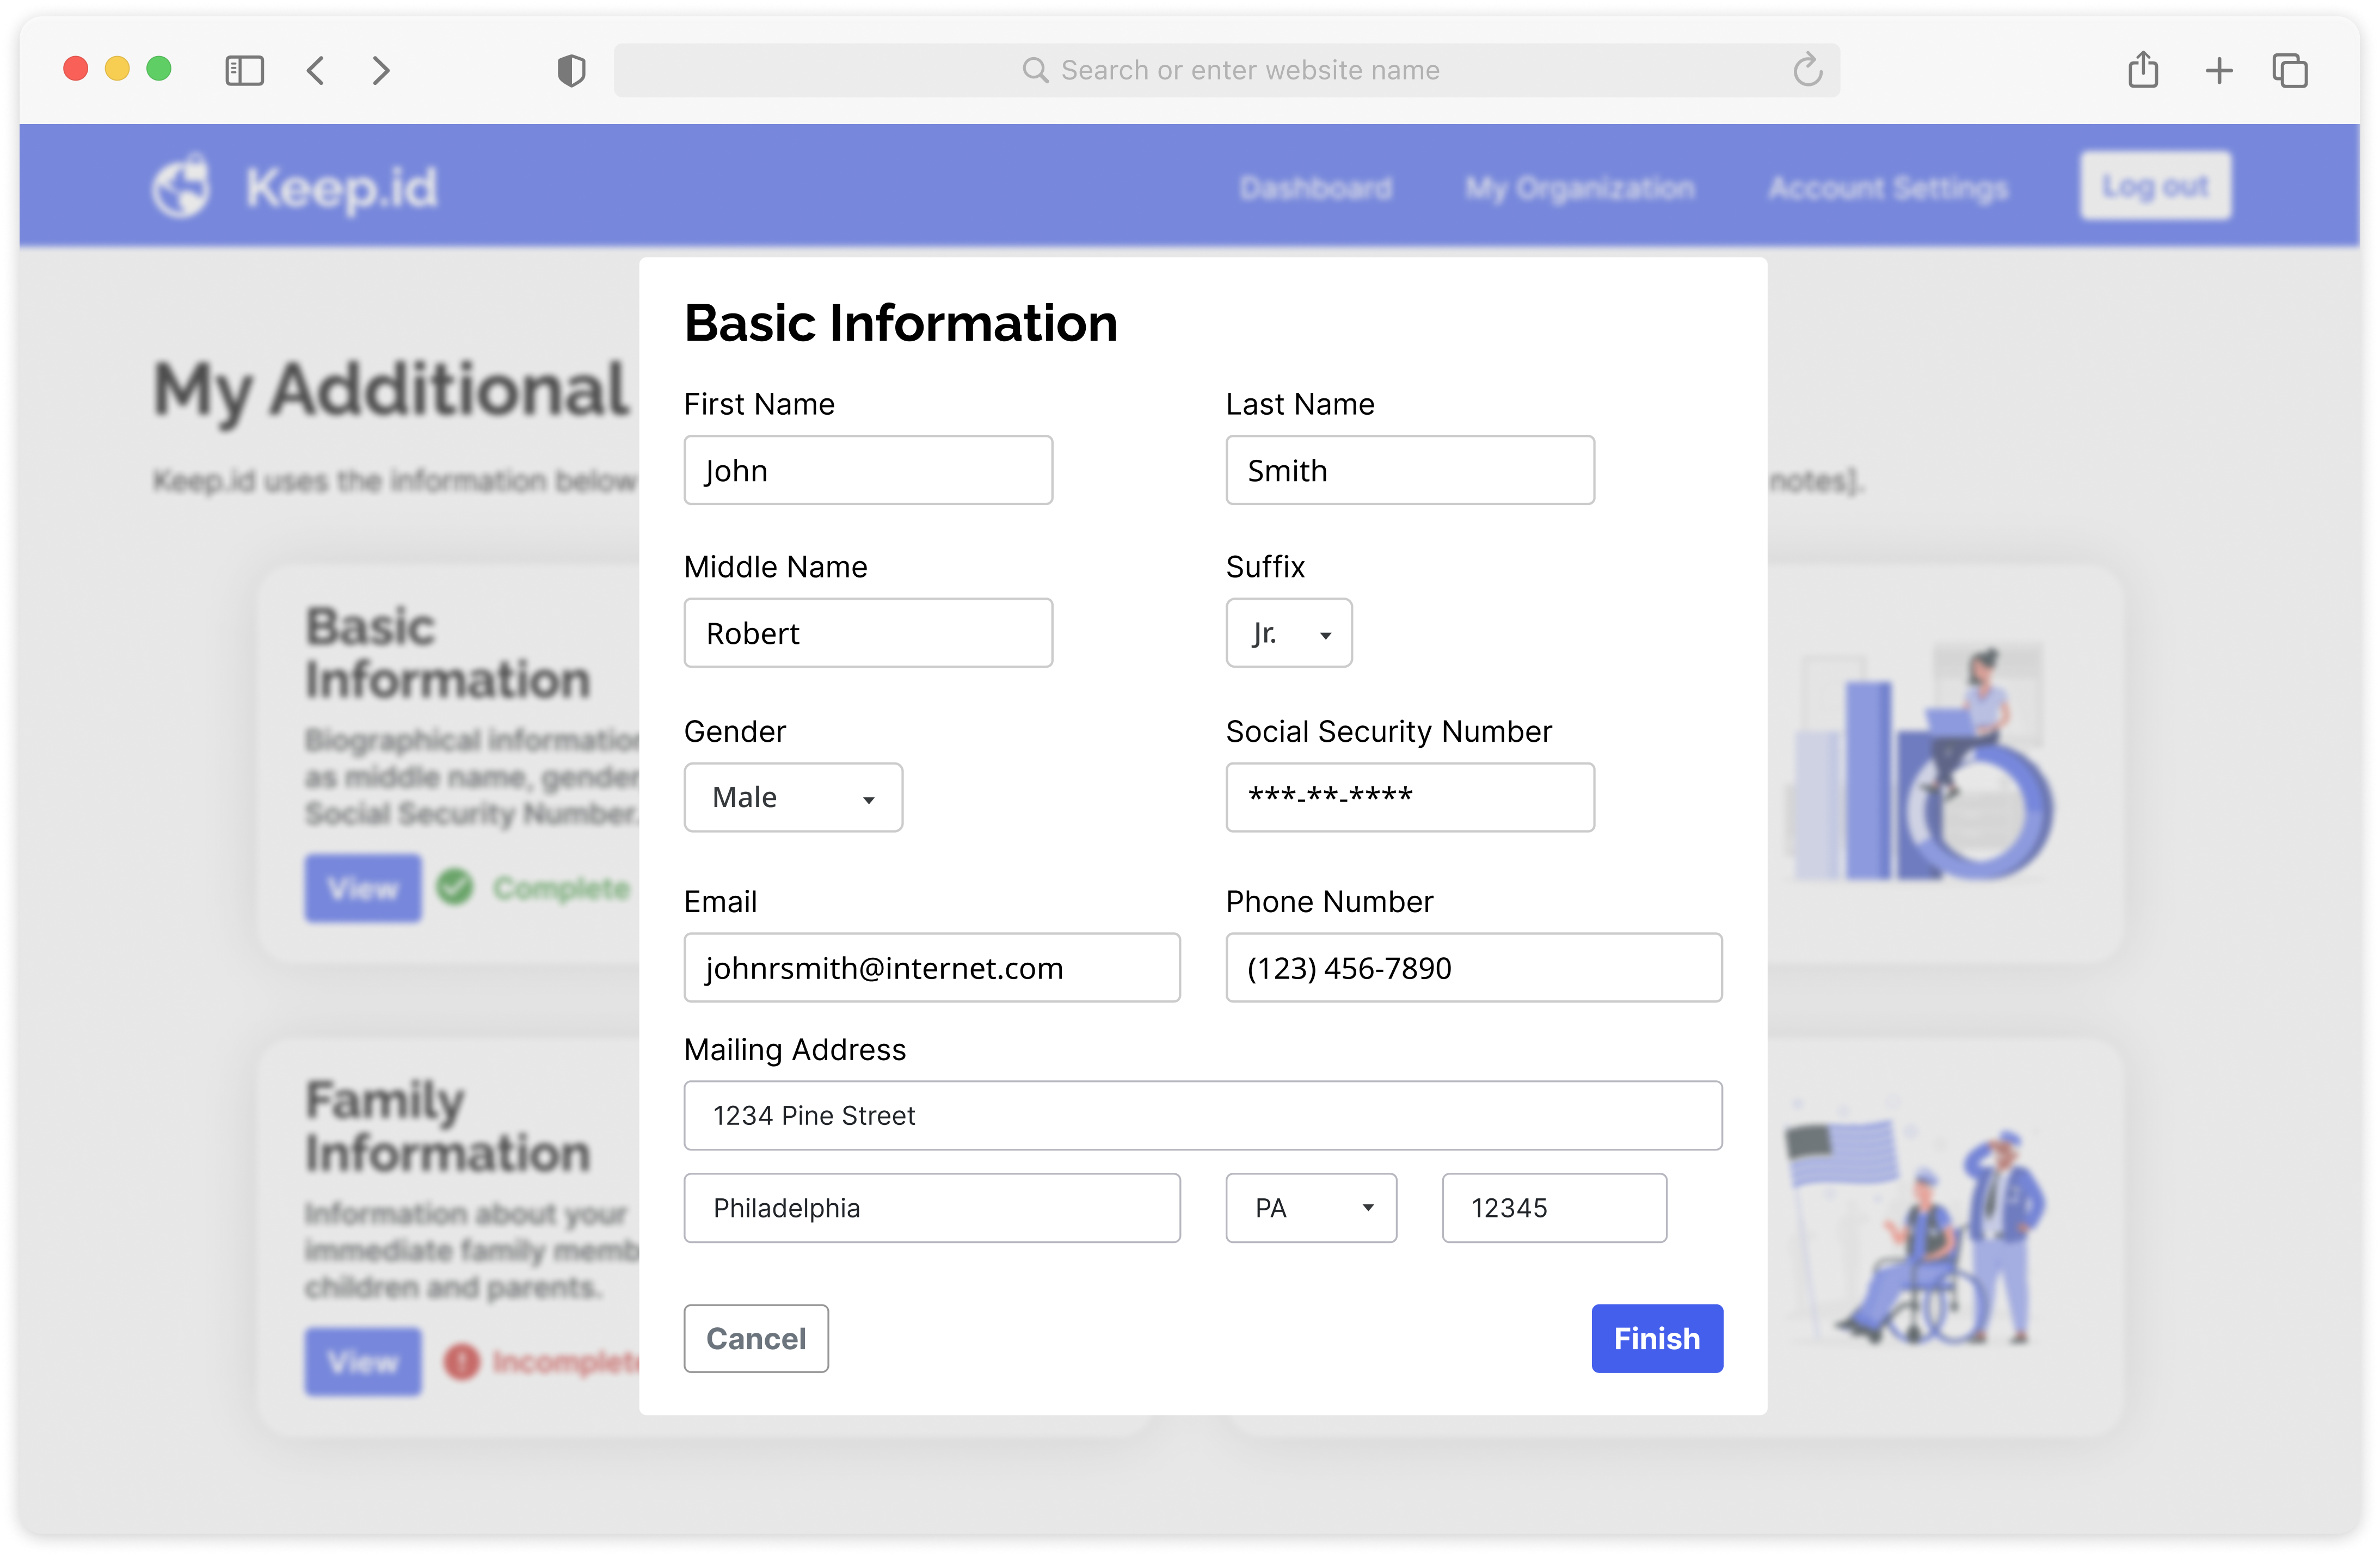Open Dashboard in the navigation bar
Screen dimensions: 2380x1557
[x=1315, y=187]
